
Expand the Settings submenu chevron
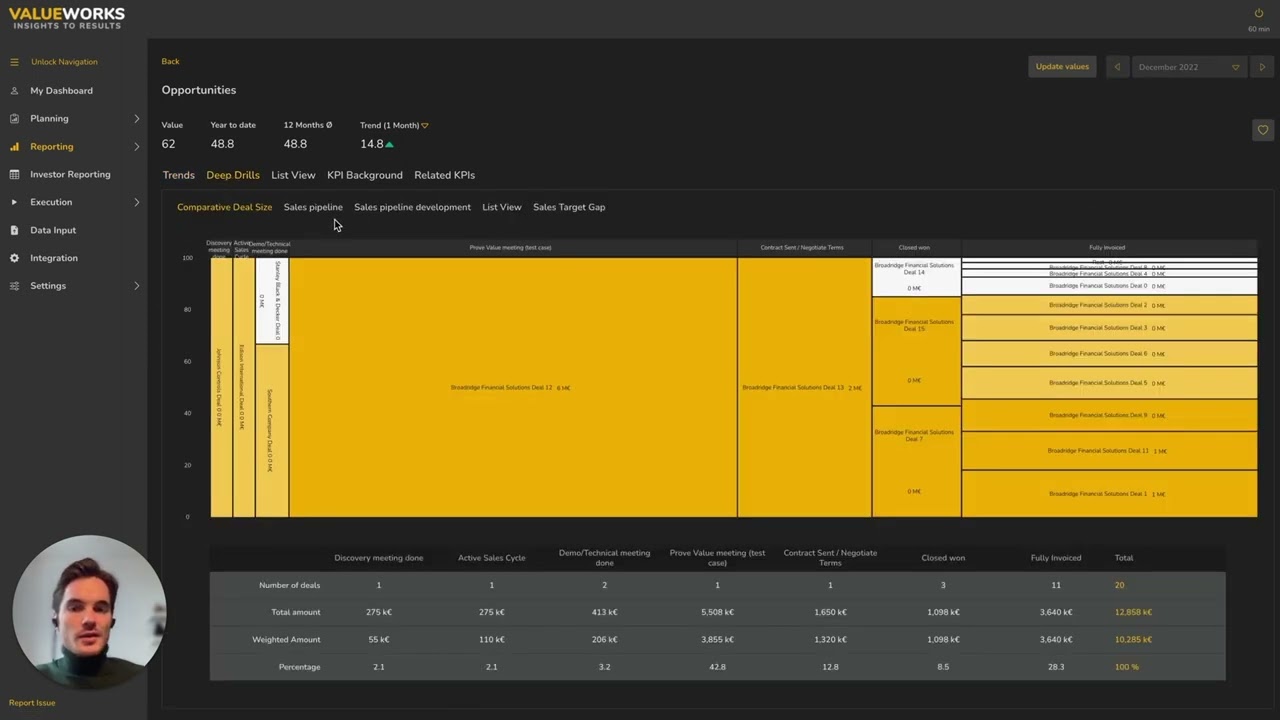(x=137, y=286)
